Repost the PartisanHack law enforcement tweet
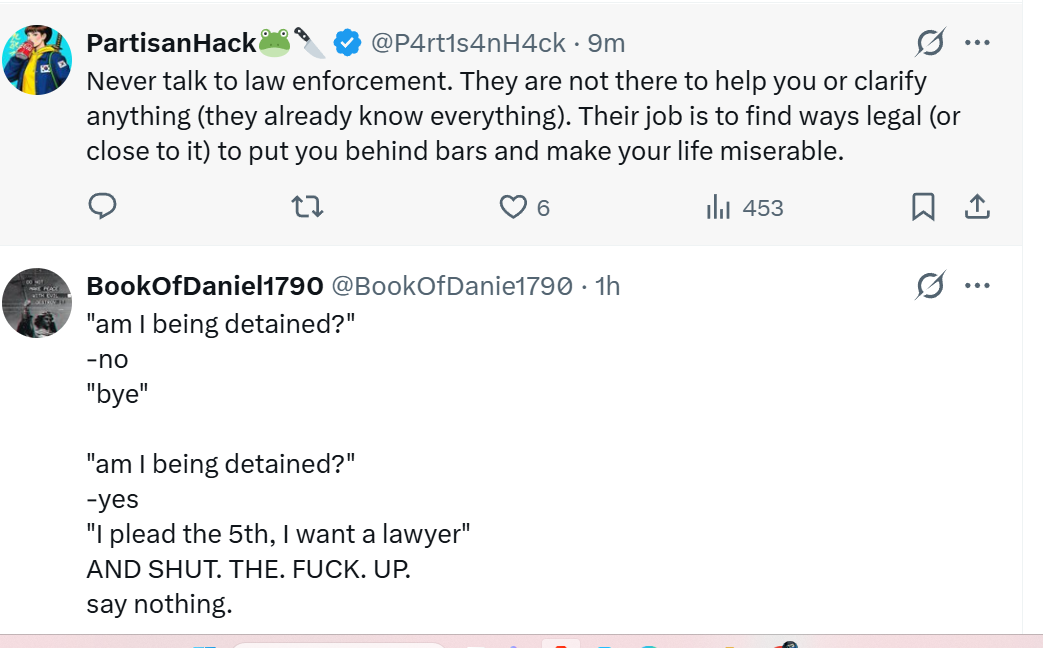This screenshot has height=648, width=1043. coord(307,207)
